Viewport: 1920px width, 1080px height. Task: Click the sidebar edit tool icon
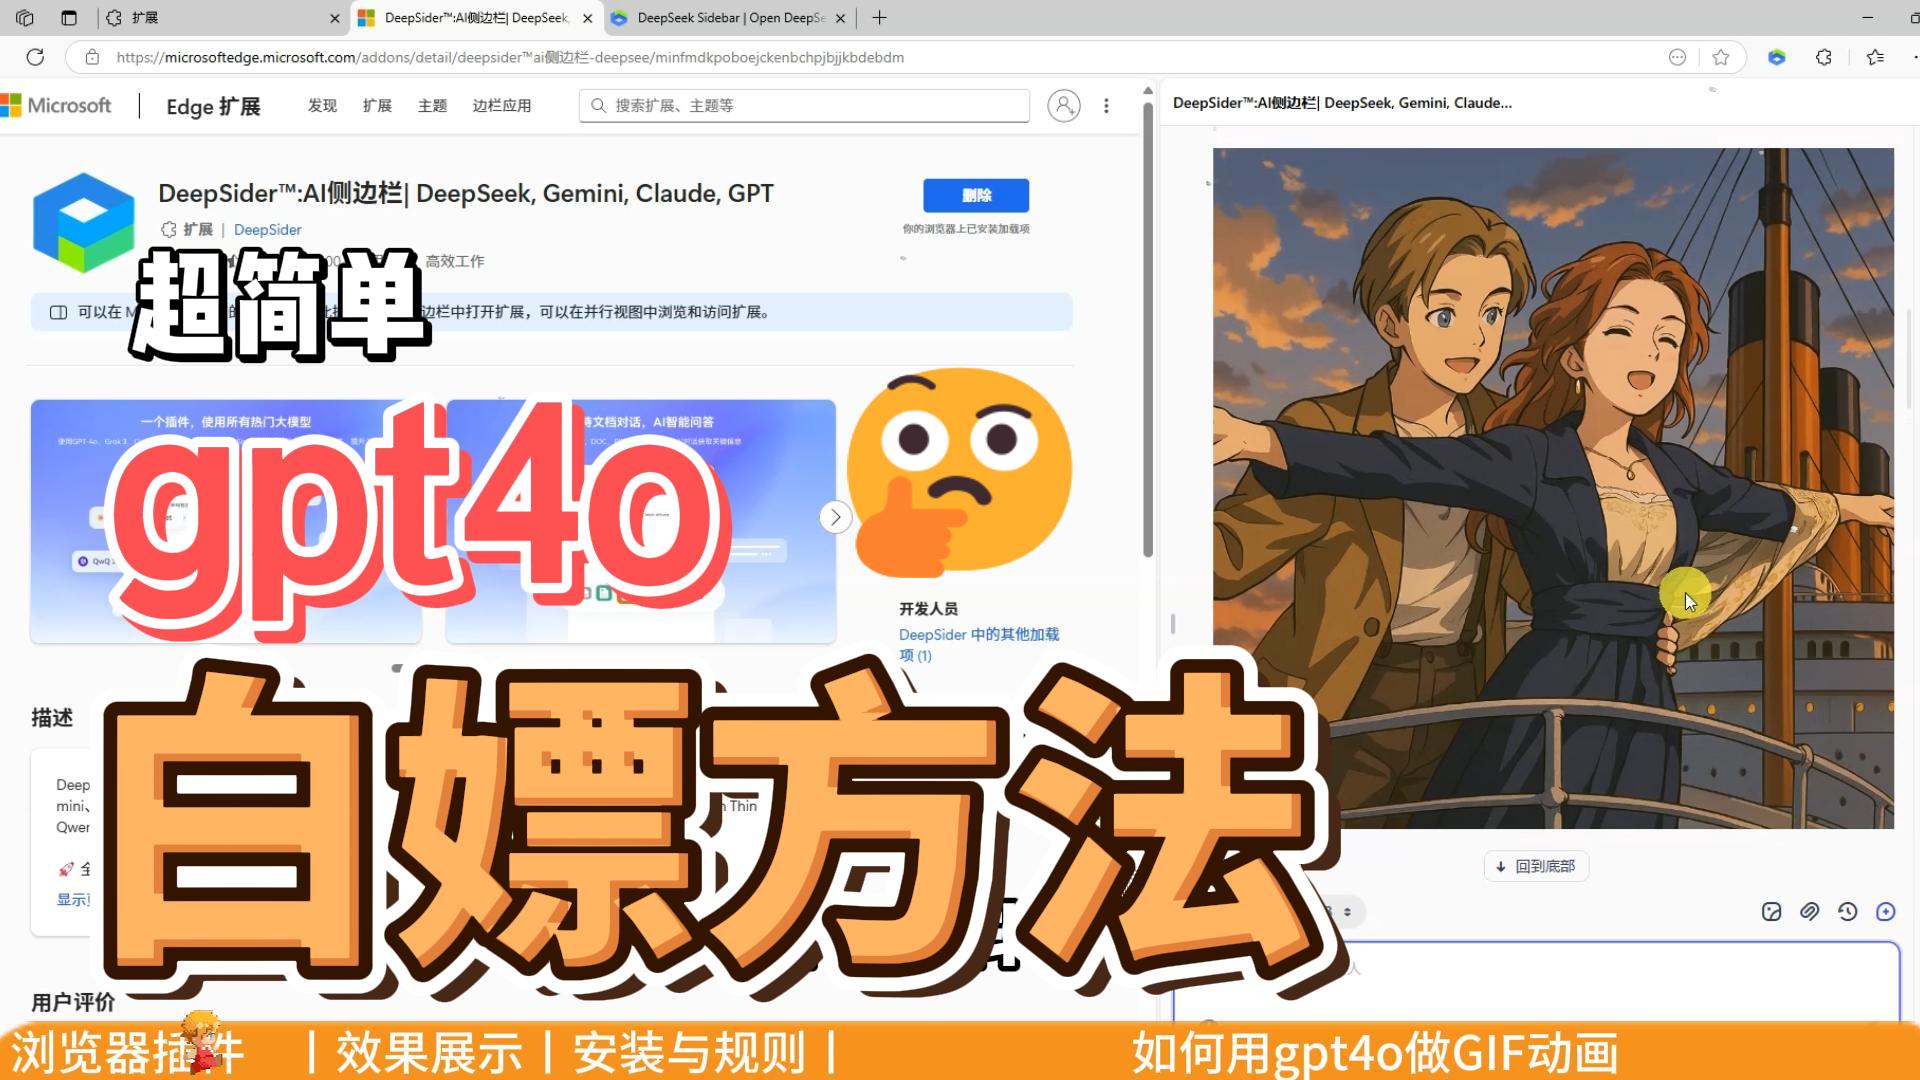click(1771, 911)
